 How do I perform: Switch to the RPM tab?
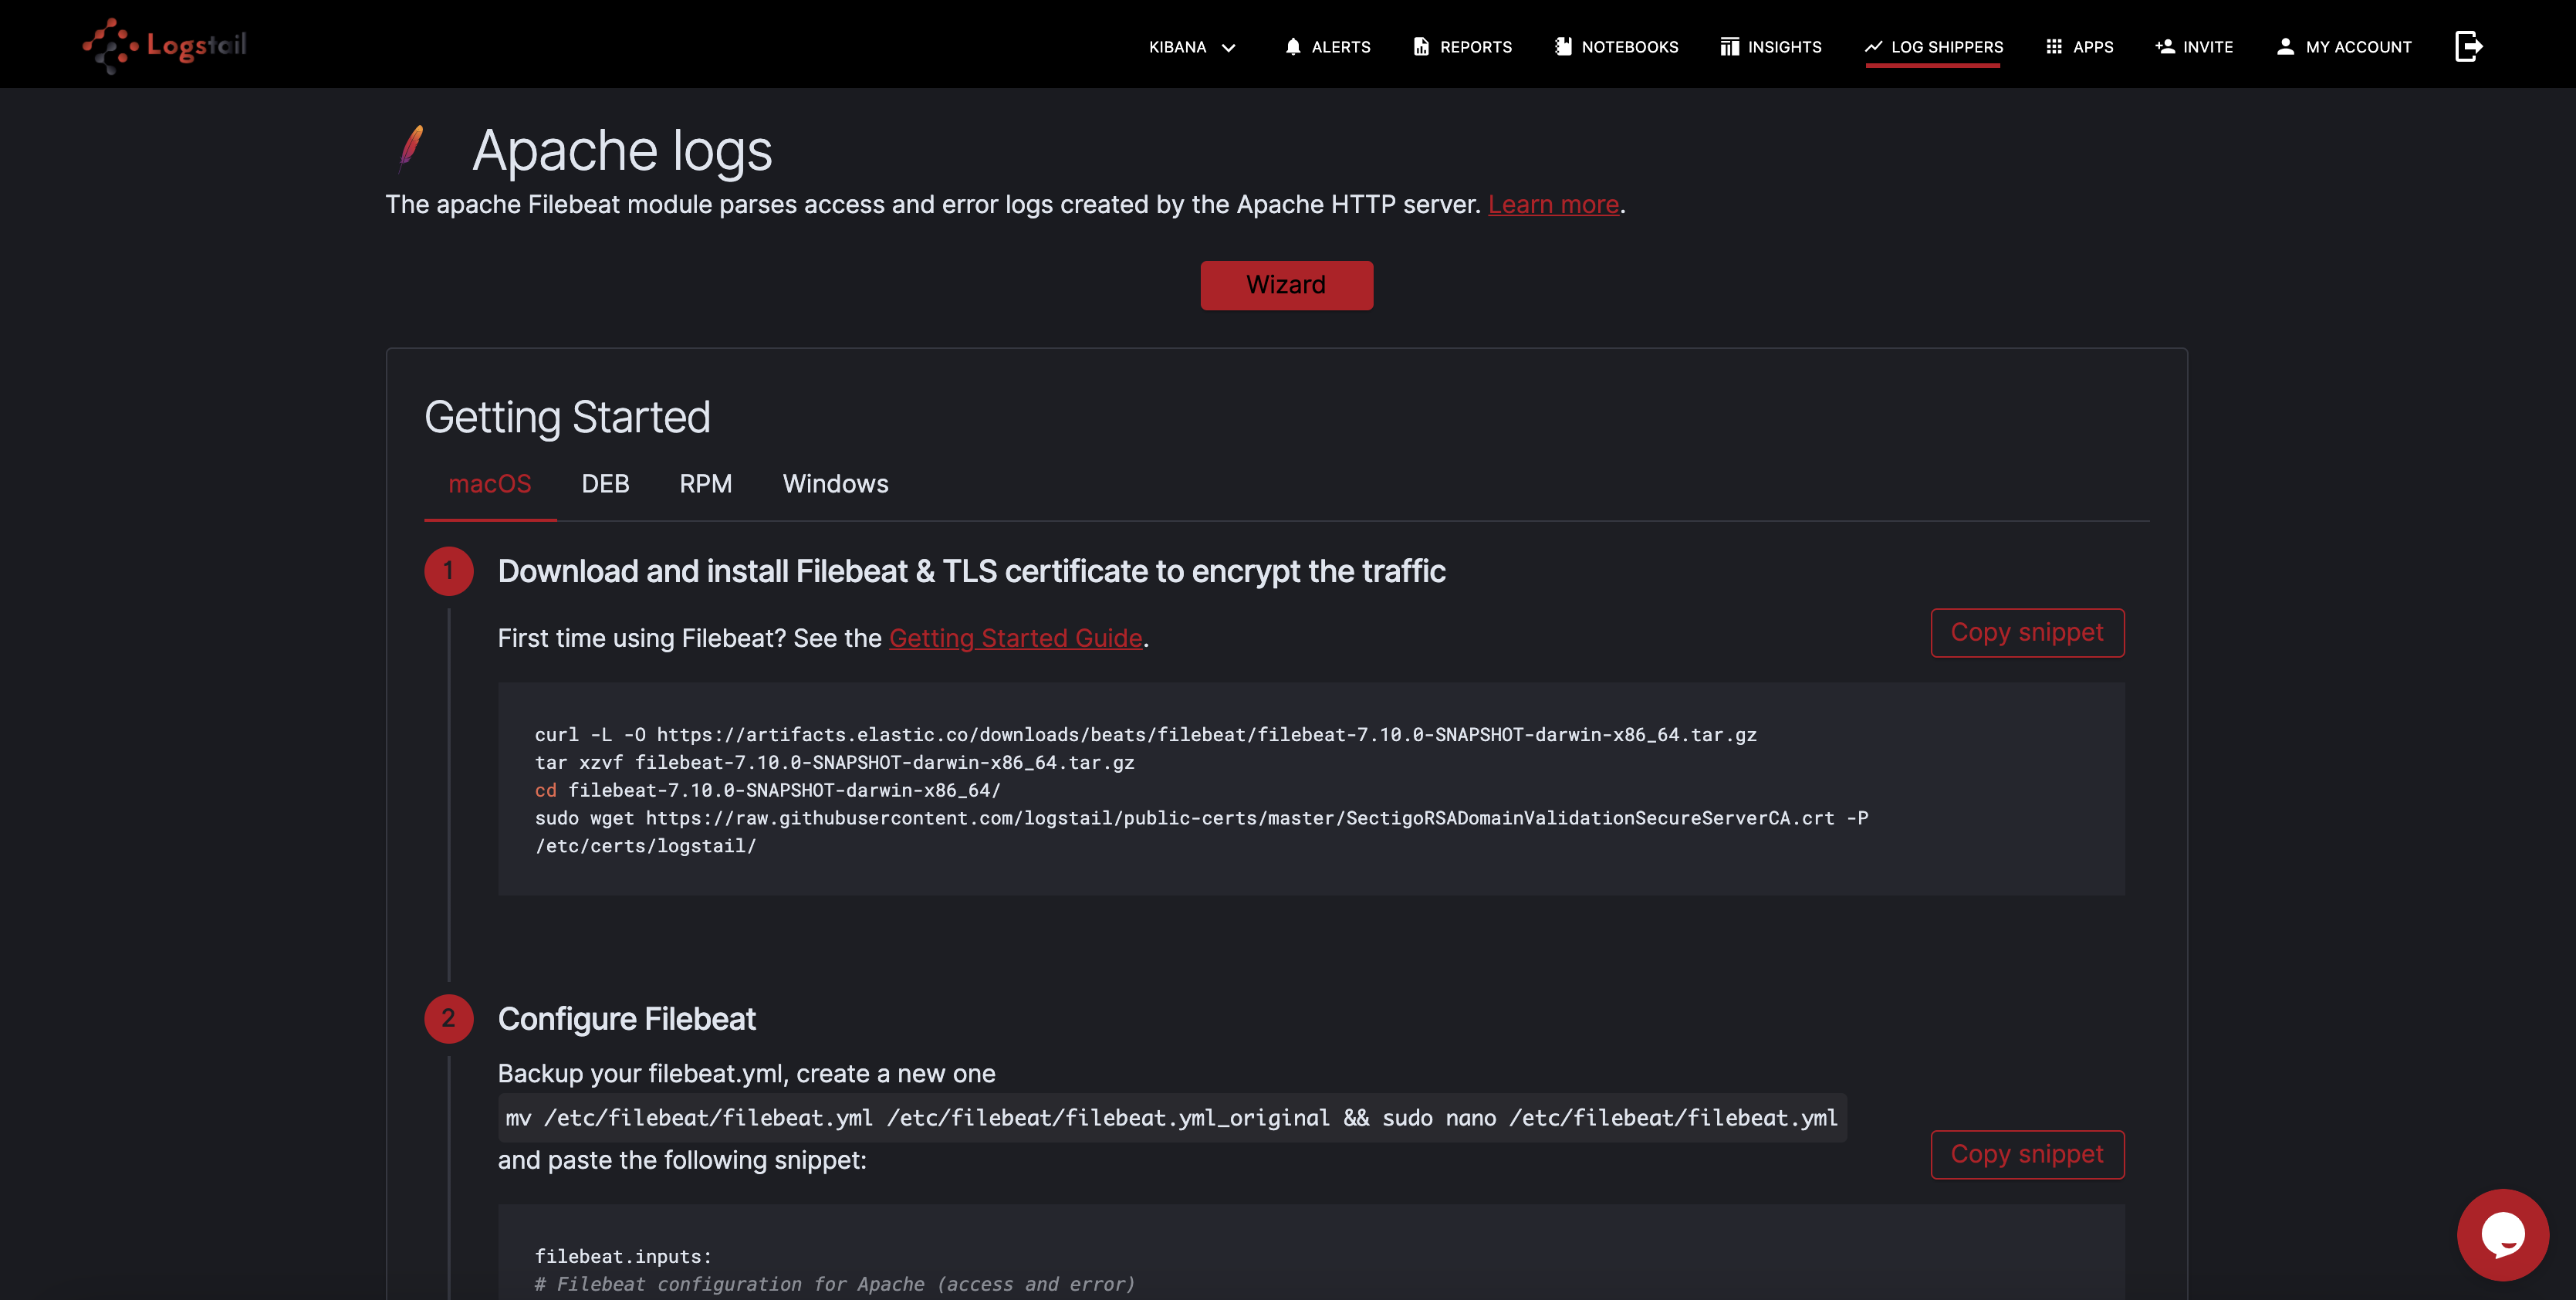click(x=706, y=484)
